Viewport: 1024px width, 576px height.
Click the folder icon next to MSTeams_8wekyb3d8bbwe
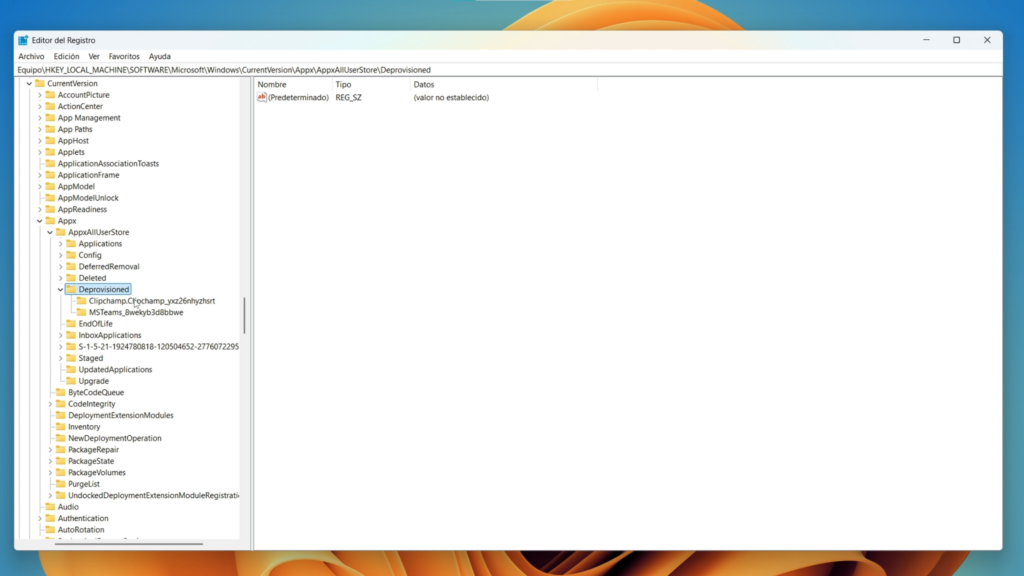pos(81,312)
